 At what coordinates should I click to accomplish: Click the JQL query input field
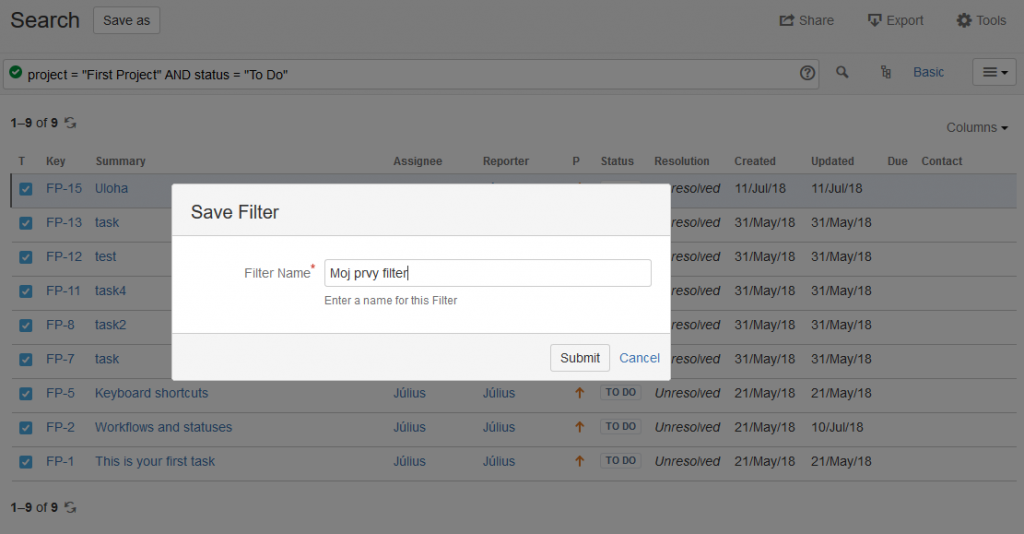click(411, 74)
